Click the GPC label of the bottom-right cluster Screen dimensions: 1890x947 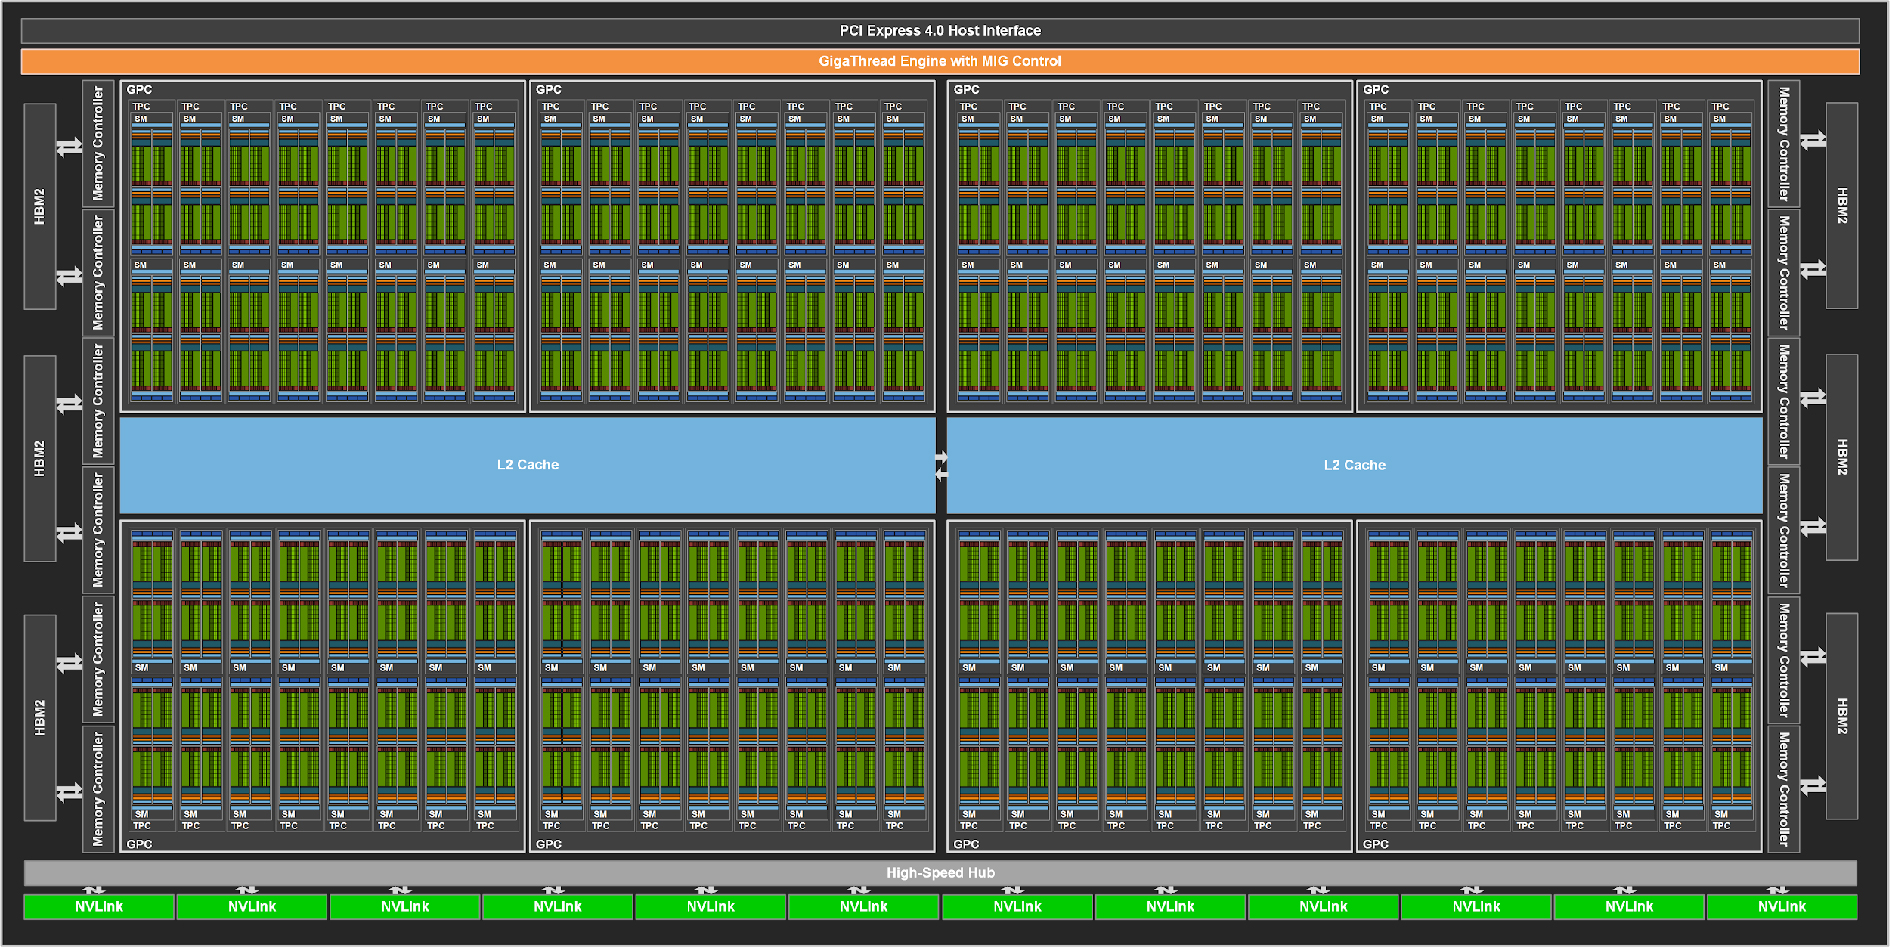pos(1376,844)
